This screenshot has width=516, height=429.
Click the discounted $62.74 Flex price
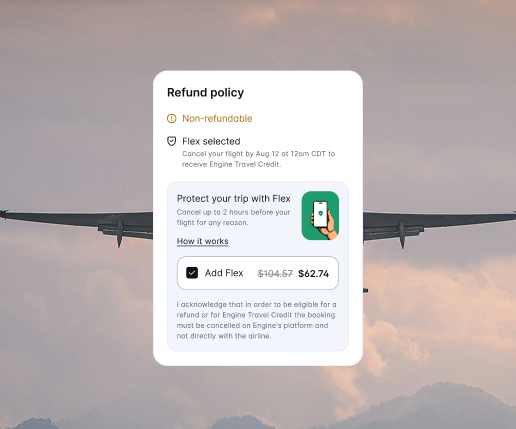(x=313, y=274)
